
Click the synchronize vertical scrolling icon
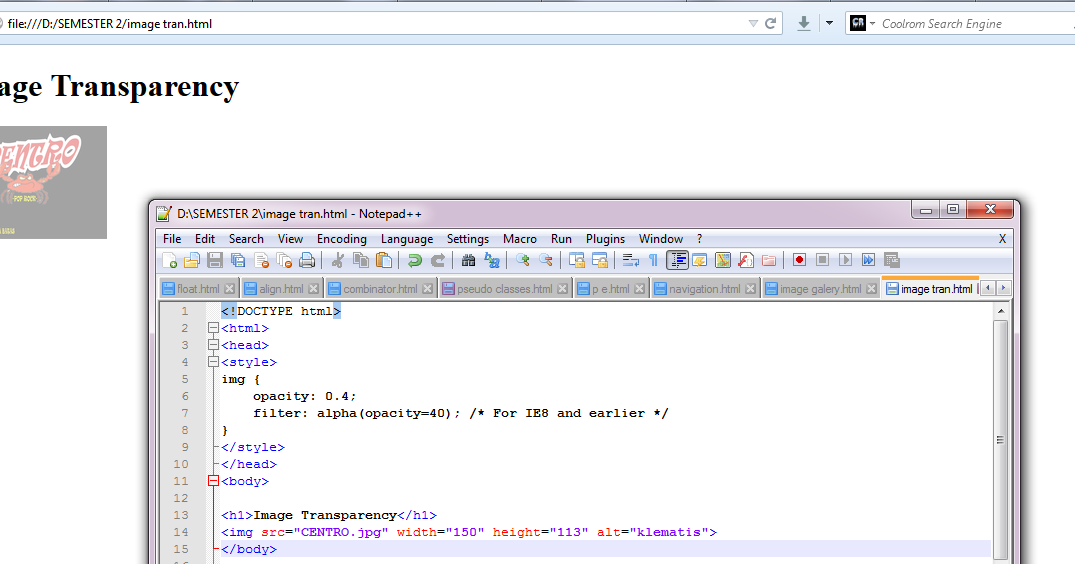click(x=577, y=260)
